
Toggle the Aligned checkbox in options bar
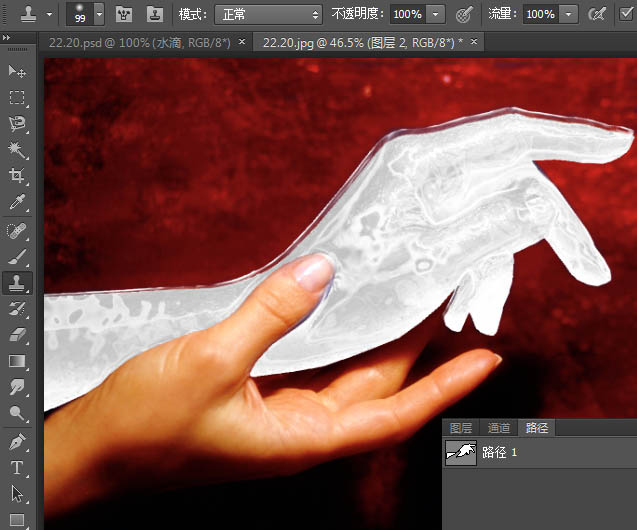point(626,14)
